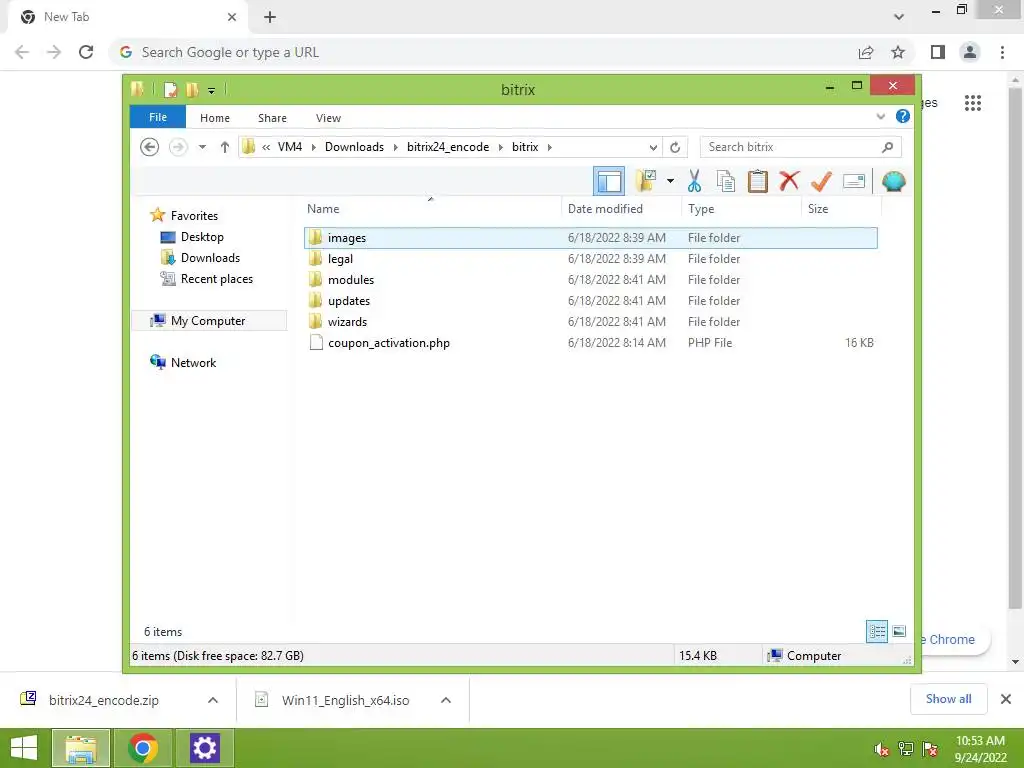Click the Copy icon in toolbar

pyautogui.click(x=726, y=181)
